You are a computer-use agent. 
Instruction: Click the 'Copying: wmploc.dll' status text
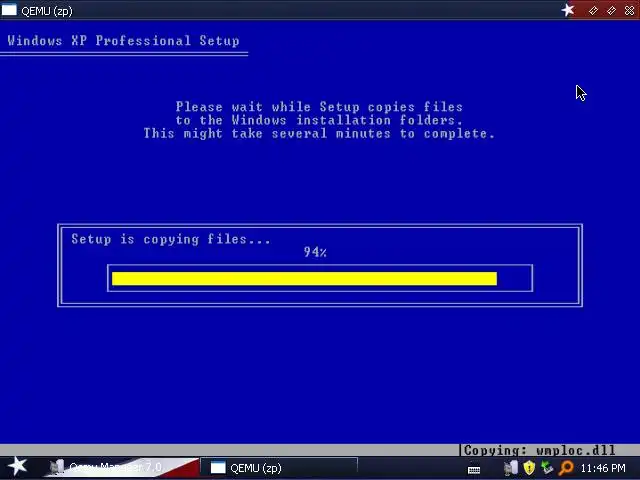pos(540,451)
